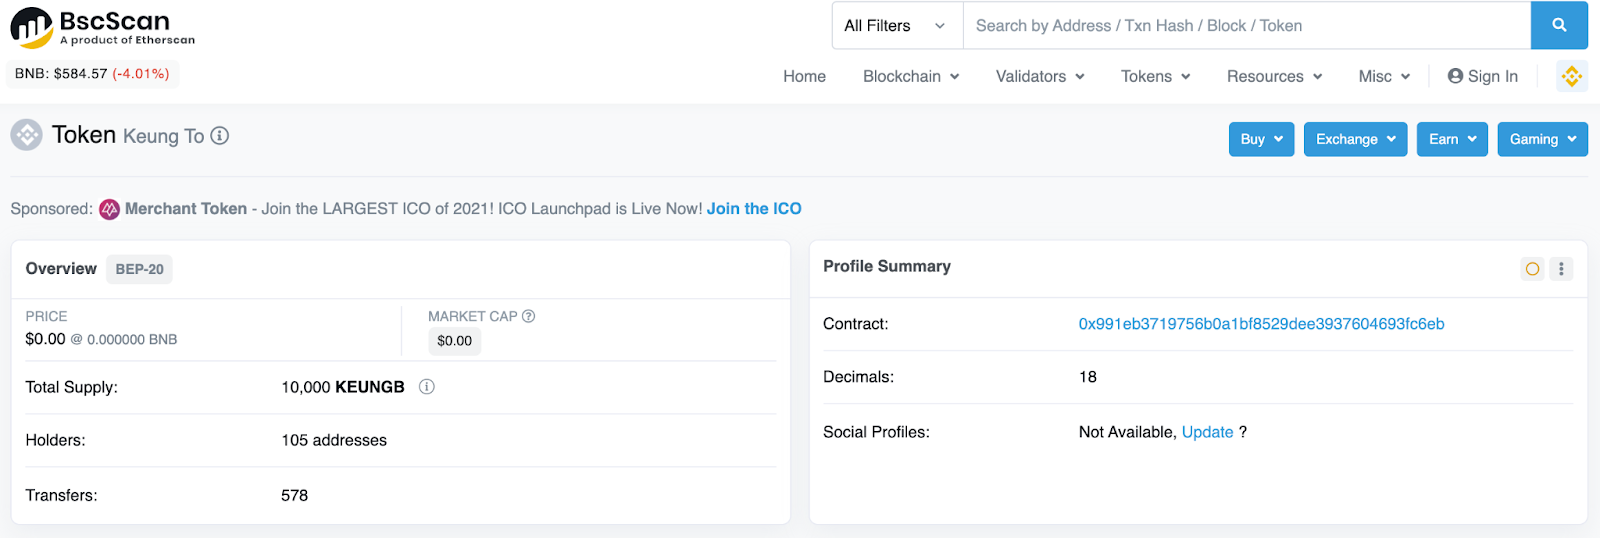The image size is (1600, 538).
Task: Expand the Blockchain menu
Action: pyautogui.click(x=911, y=76)
